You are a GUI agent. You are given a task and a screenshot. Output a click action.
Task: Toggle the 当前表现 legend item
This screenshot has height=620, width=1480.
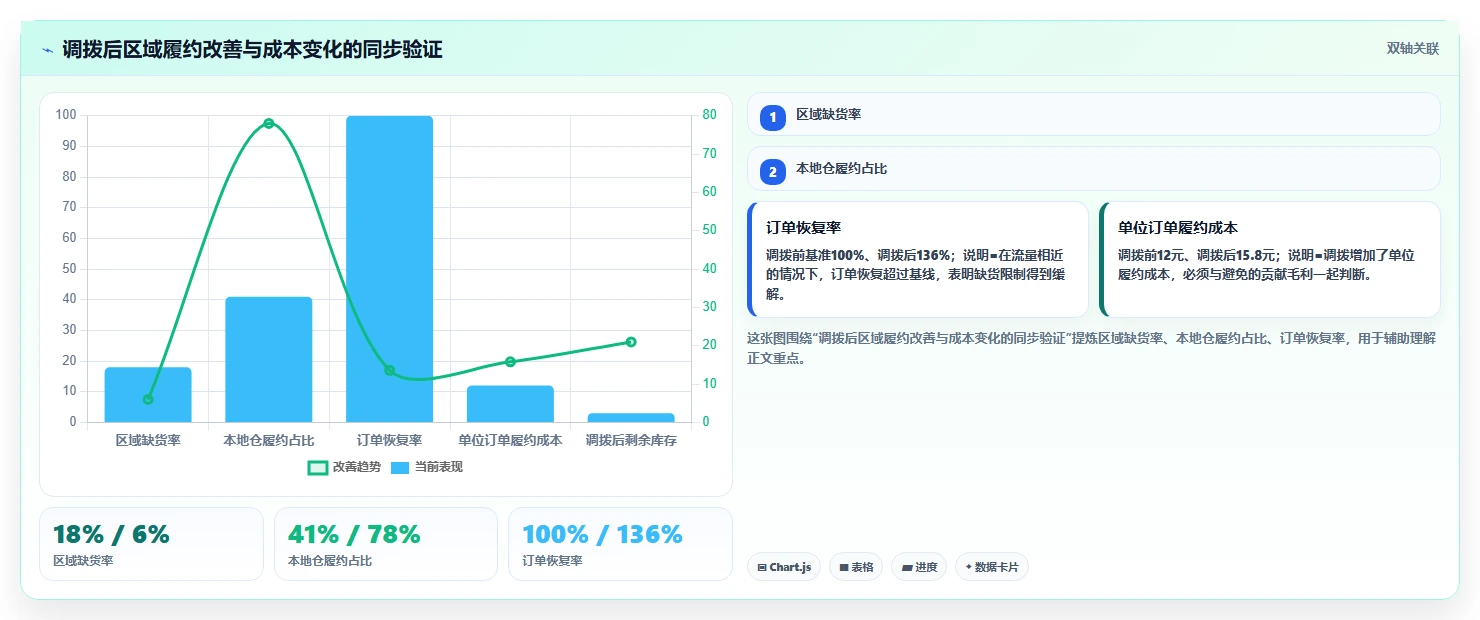[426, 467]
